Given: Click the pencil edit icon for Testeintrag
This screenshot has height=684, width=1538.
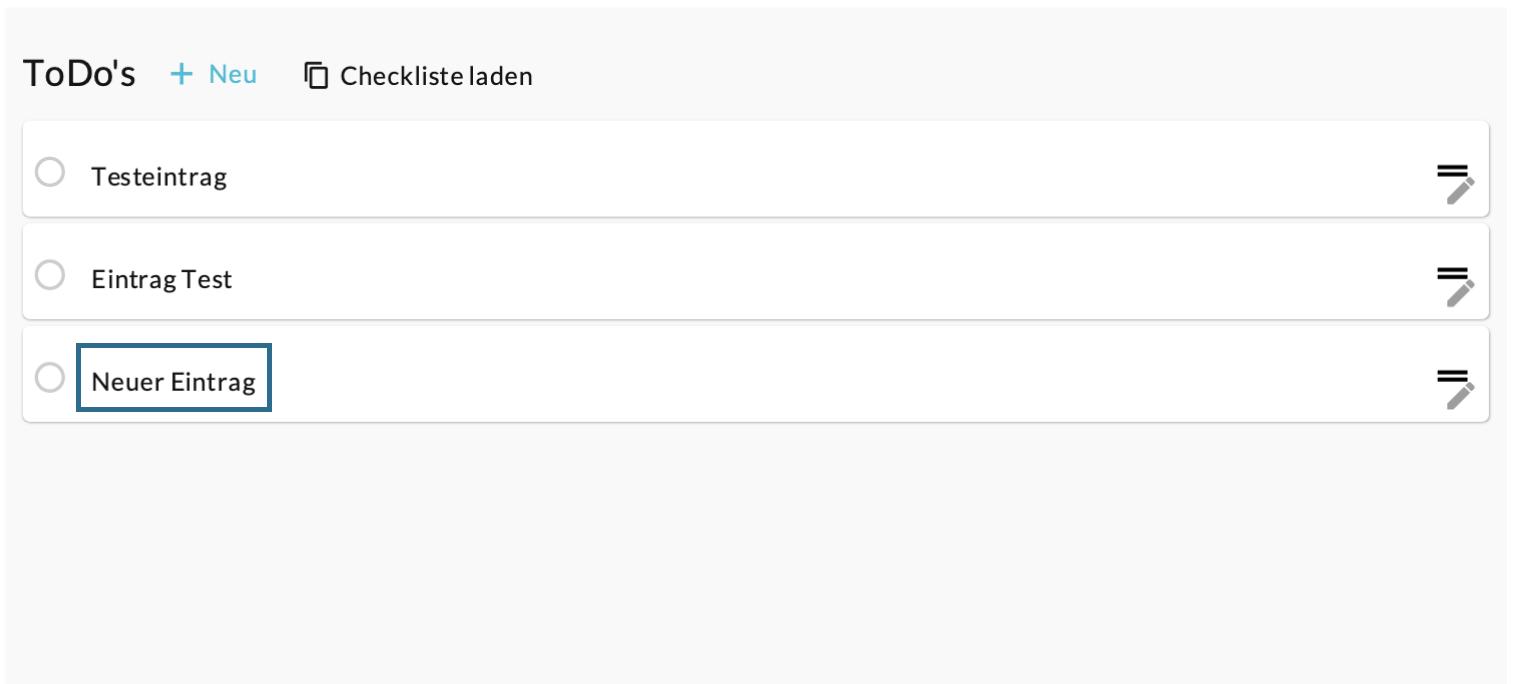Looking at the screenshot, I should pos(1461,190).
